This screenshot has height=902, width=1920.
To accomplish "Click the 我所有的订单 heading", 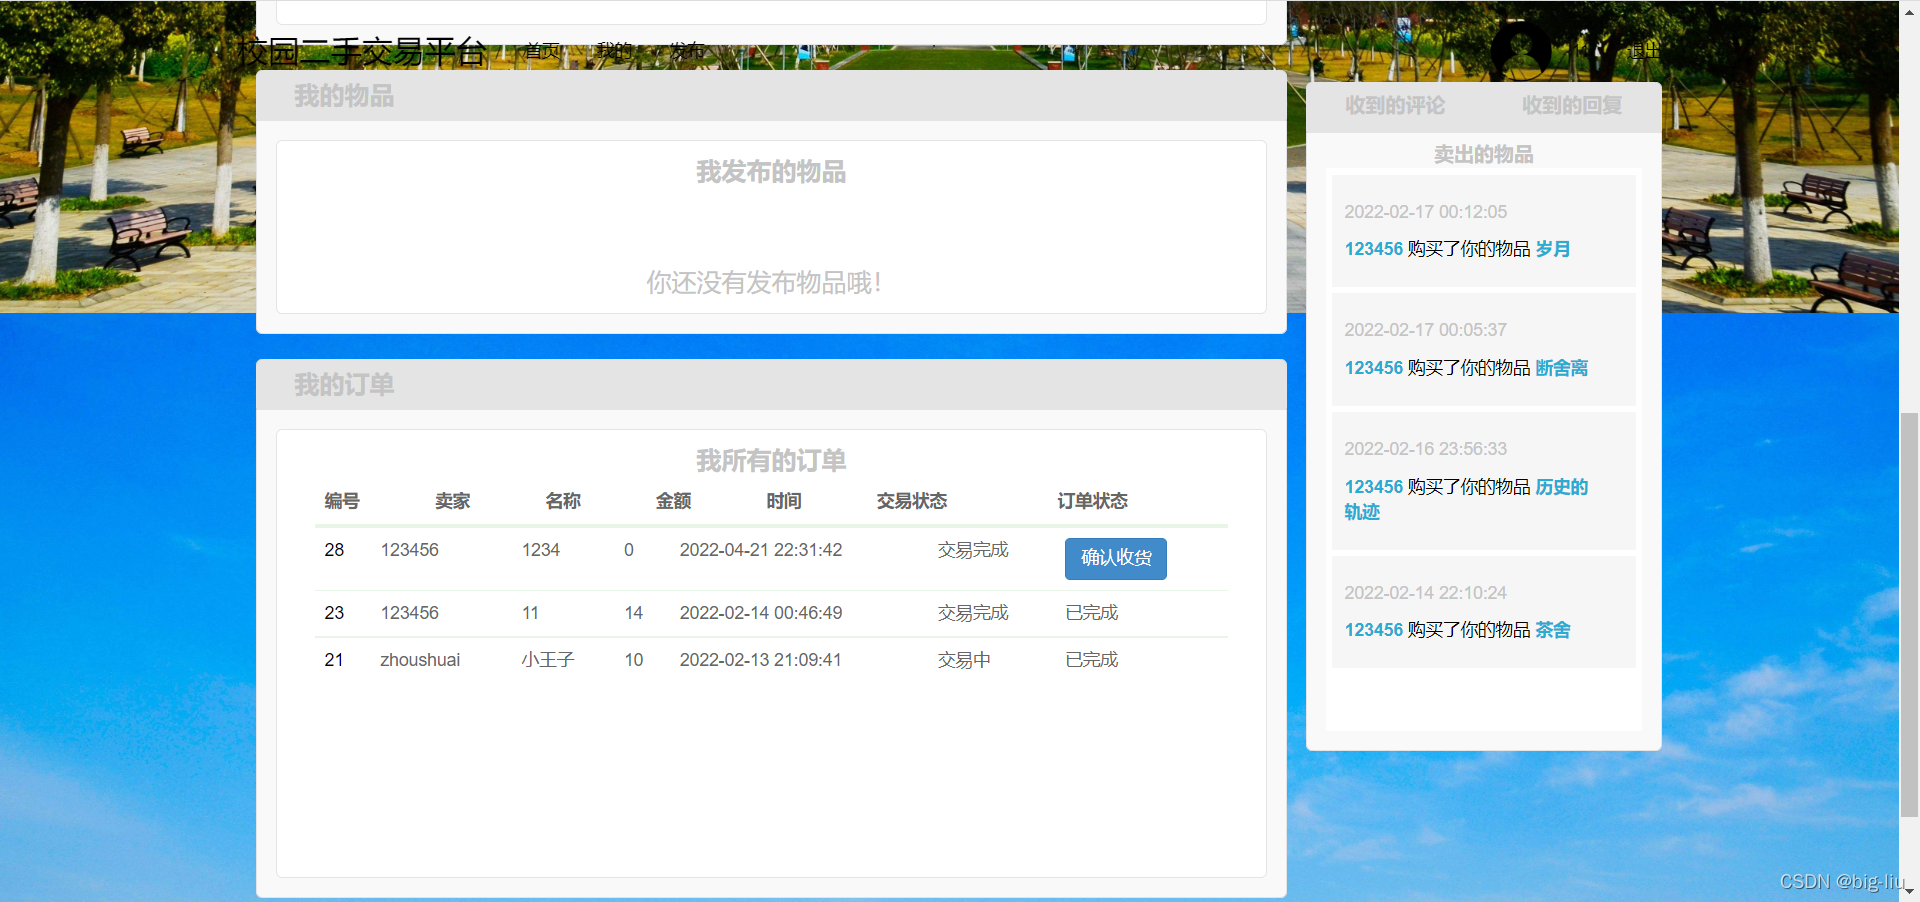I will [x=771, y=461].
